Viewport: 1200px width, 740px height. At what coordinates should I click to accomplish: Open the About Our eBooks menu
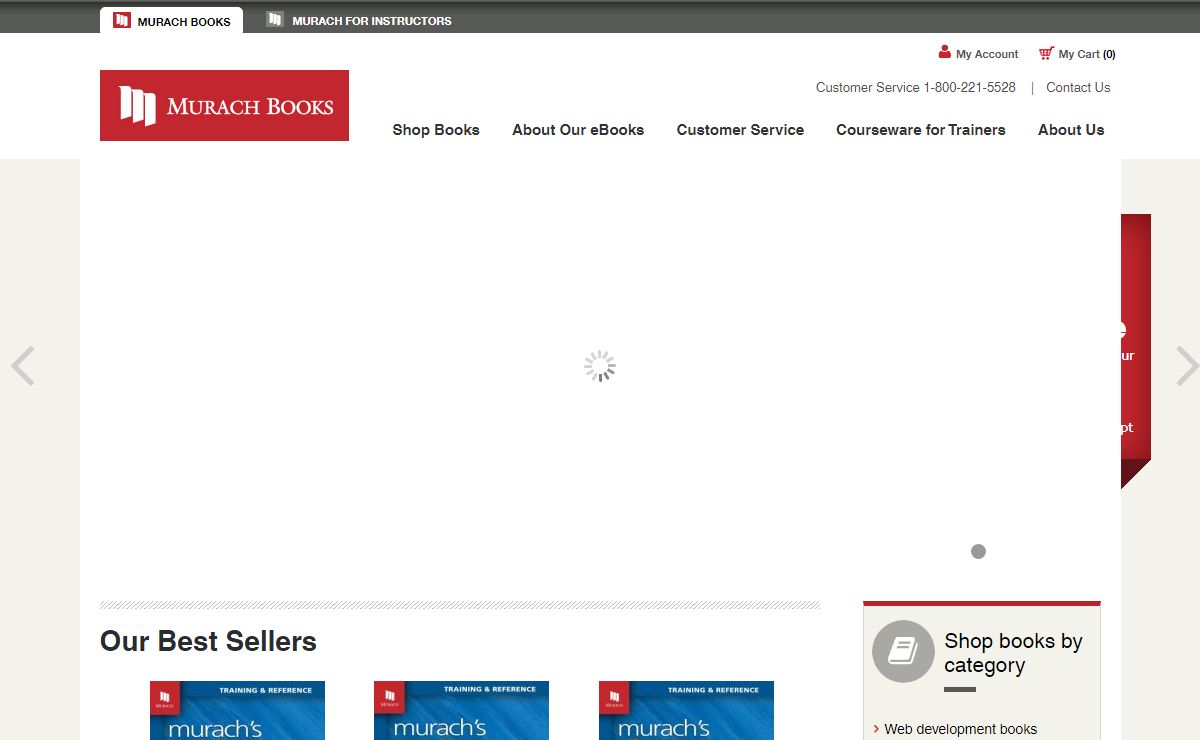click(x=578, y=130)
